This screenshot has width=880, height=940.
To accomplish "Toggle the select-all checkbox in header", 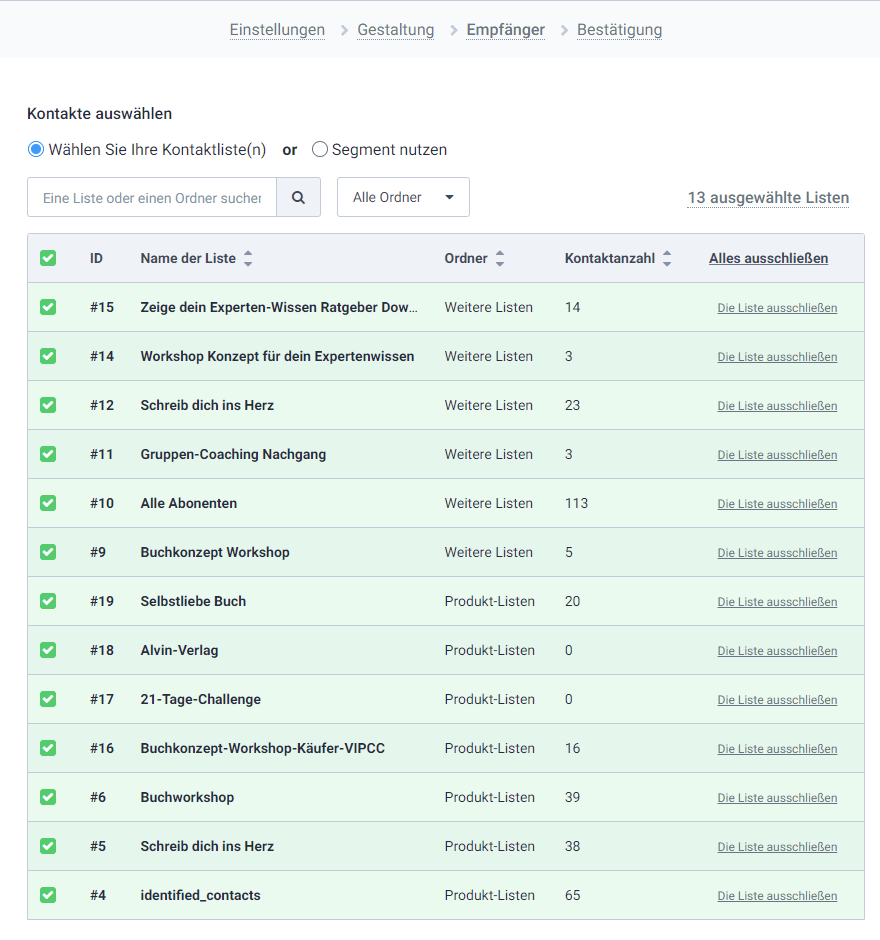I will [x=48, y=258].
